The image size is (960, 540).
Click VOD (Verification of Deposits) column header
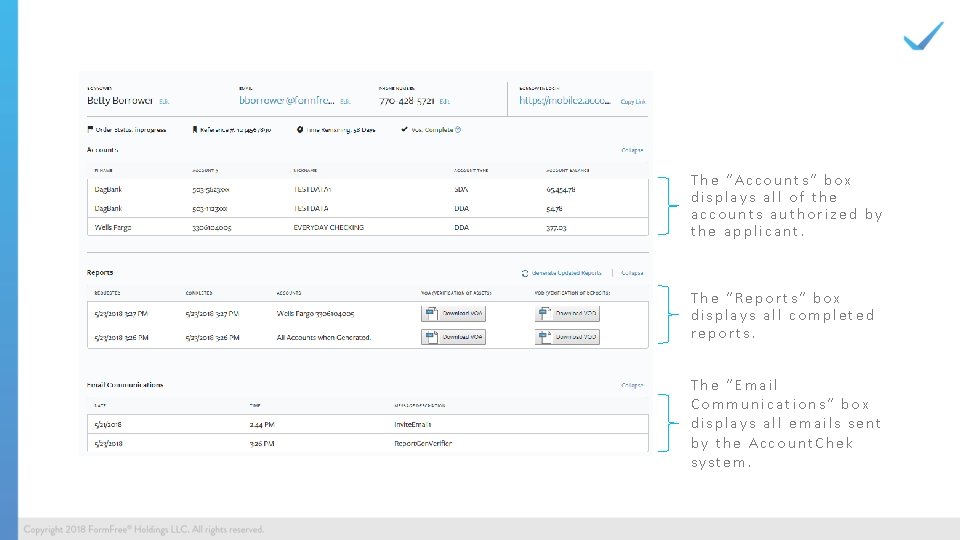coord(572,293)
